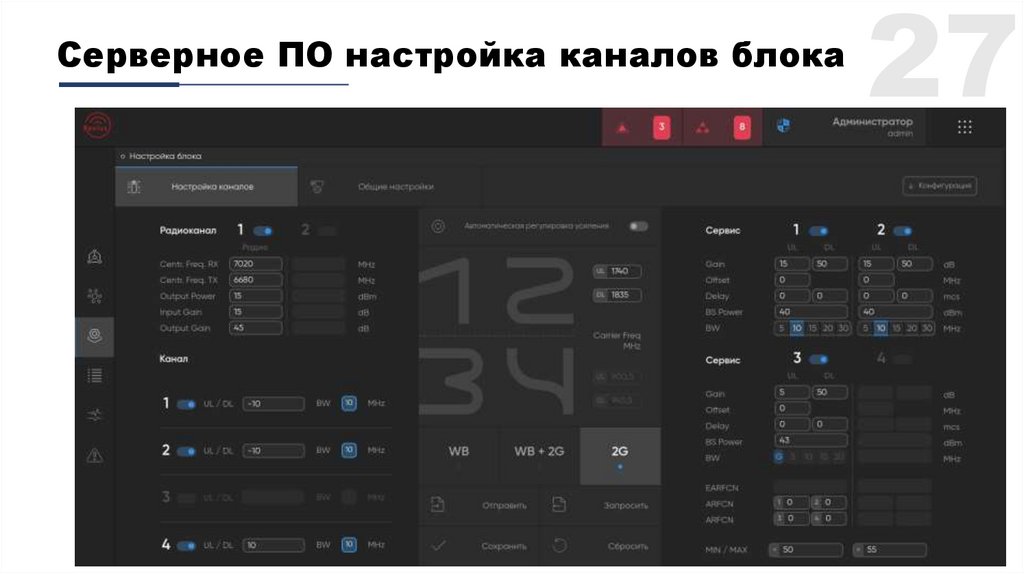The height and width of the screenshot is (574, 1024).
Task: Toggle Радиоканал 1 switch
Action: tap(263, 231)
